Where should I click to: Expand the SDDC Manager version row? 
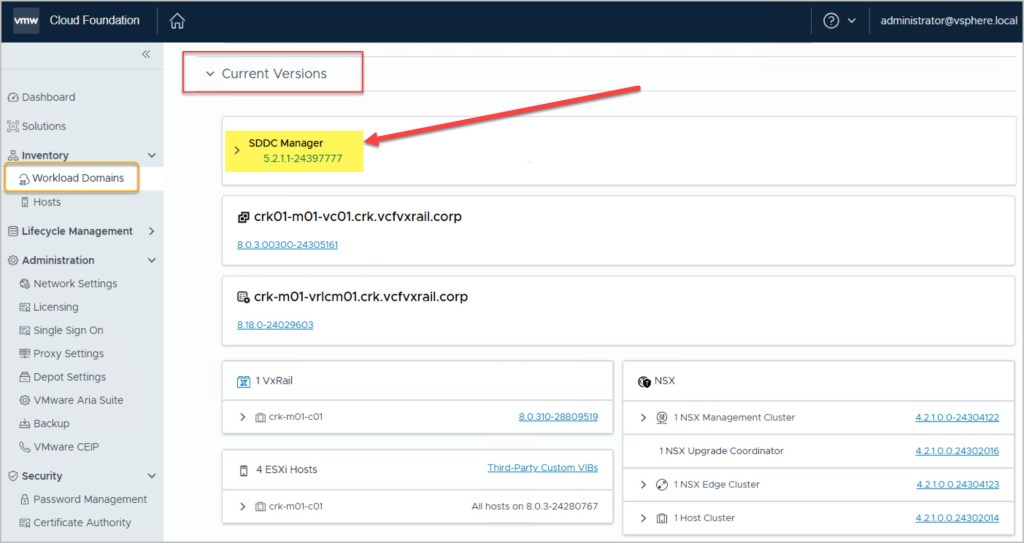(x=237, y=150)
